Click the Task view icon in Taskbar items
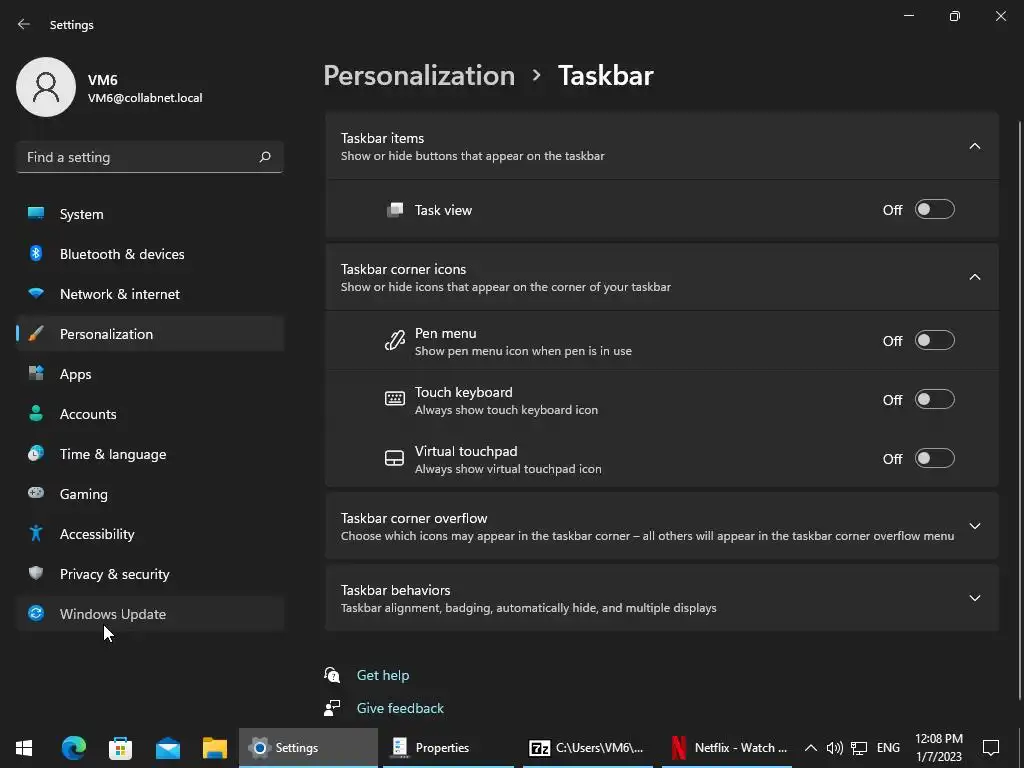Viewport: 1024px width, 768px height. click(x=394, y=210)
